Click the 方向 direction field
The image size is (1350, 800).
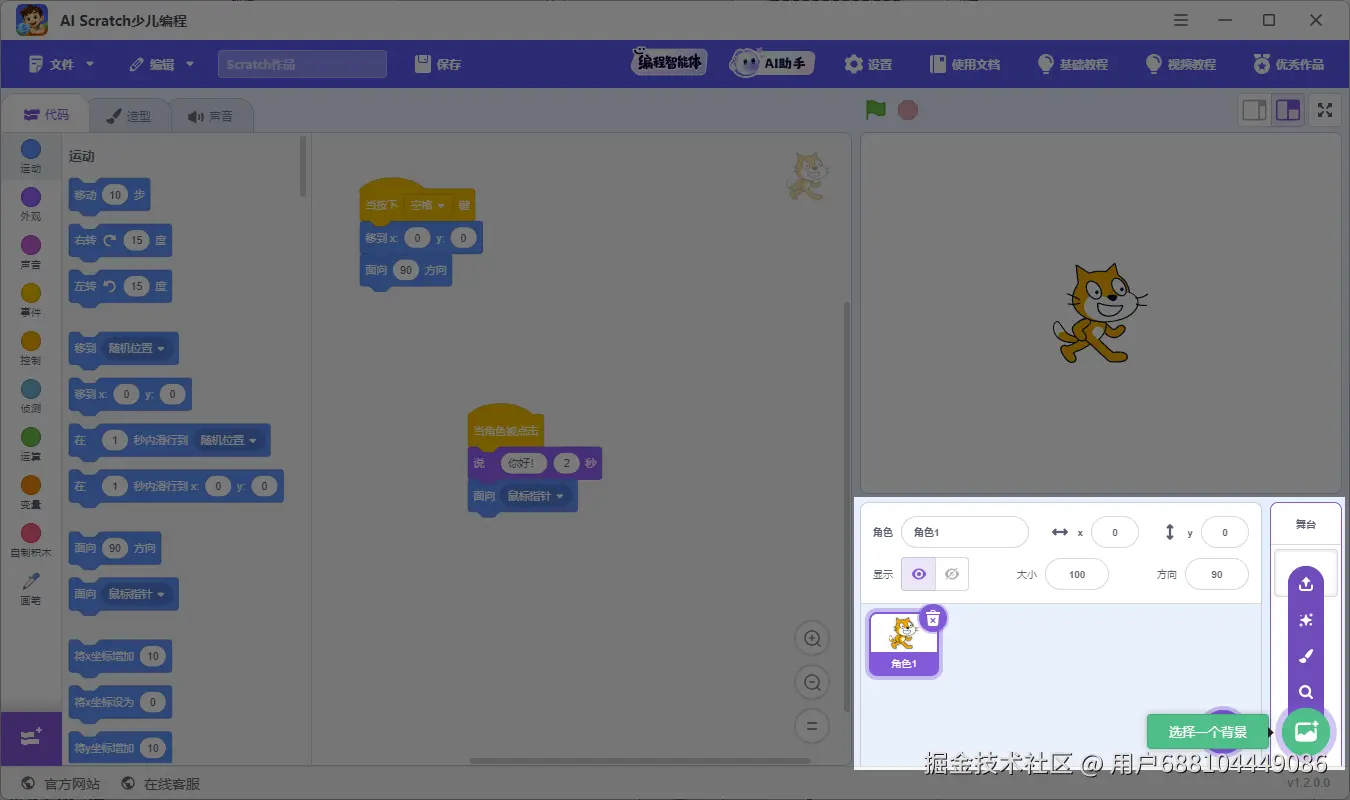point(1216,574)
